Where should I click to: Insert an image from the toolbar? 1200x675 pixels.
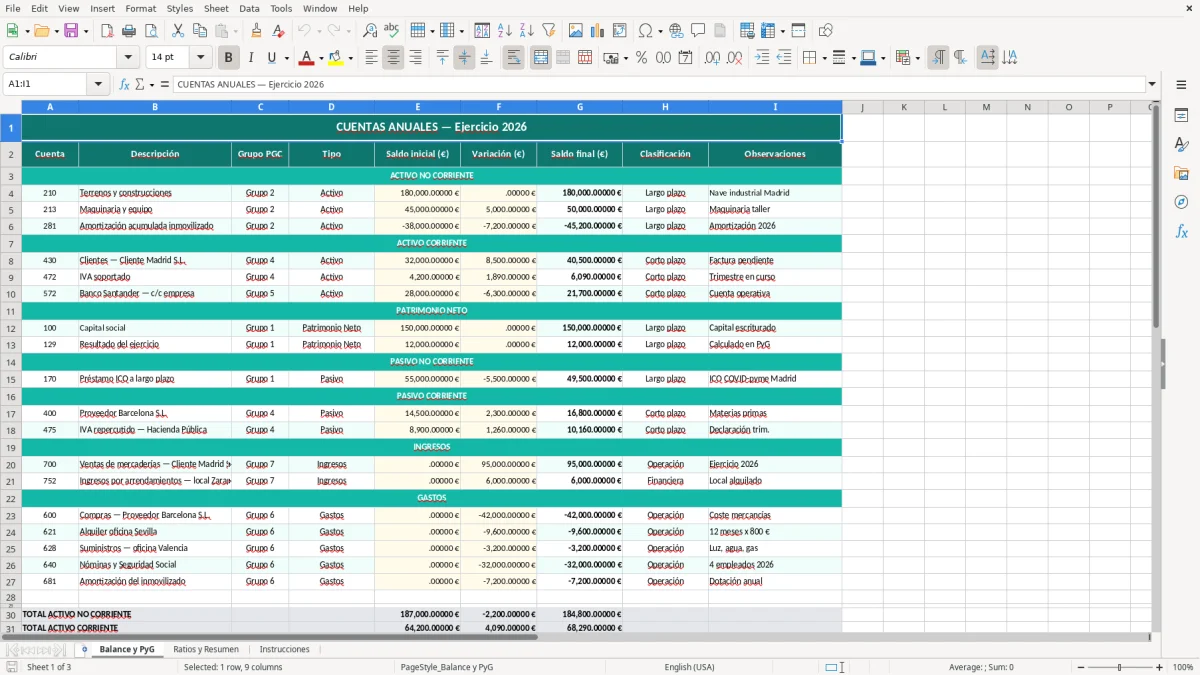[x=576, y=31]
